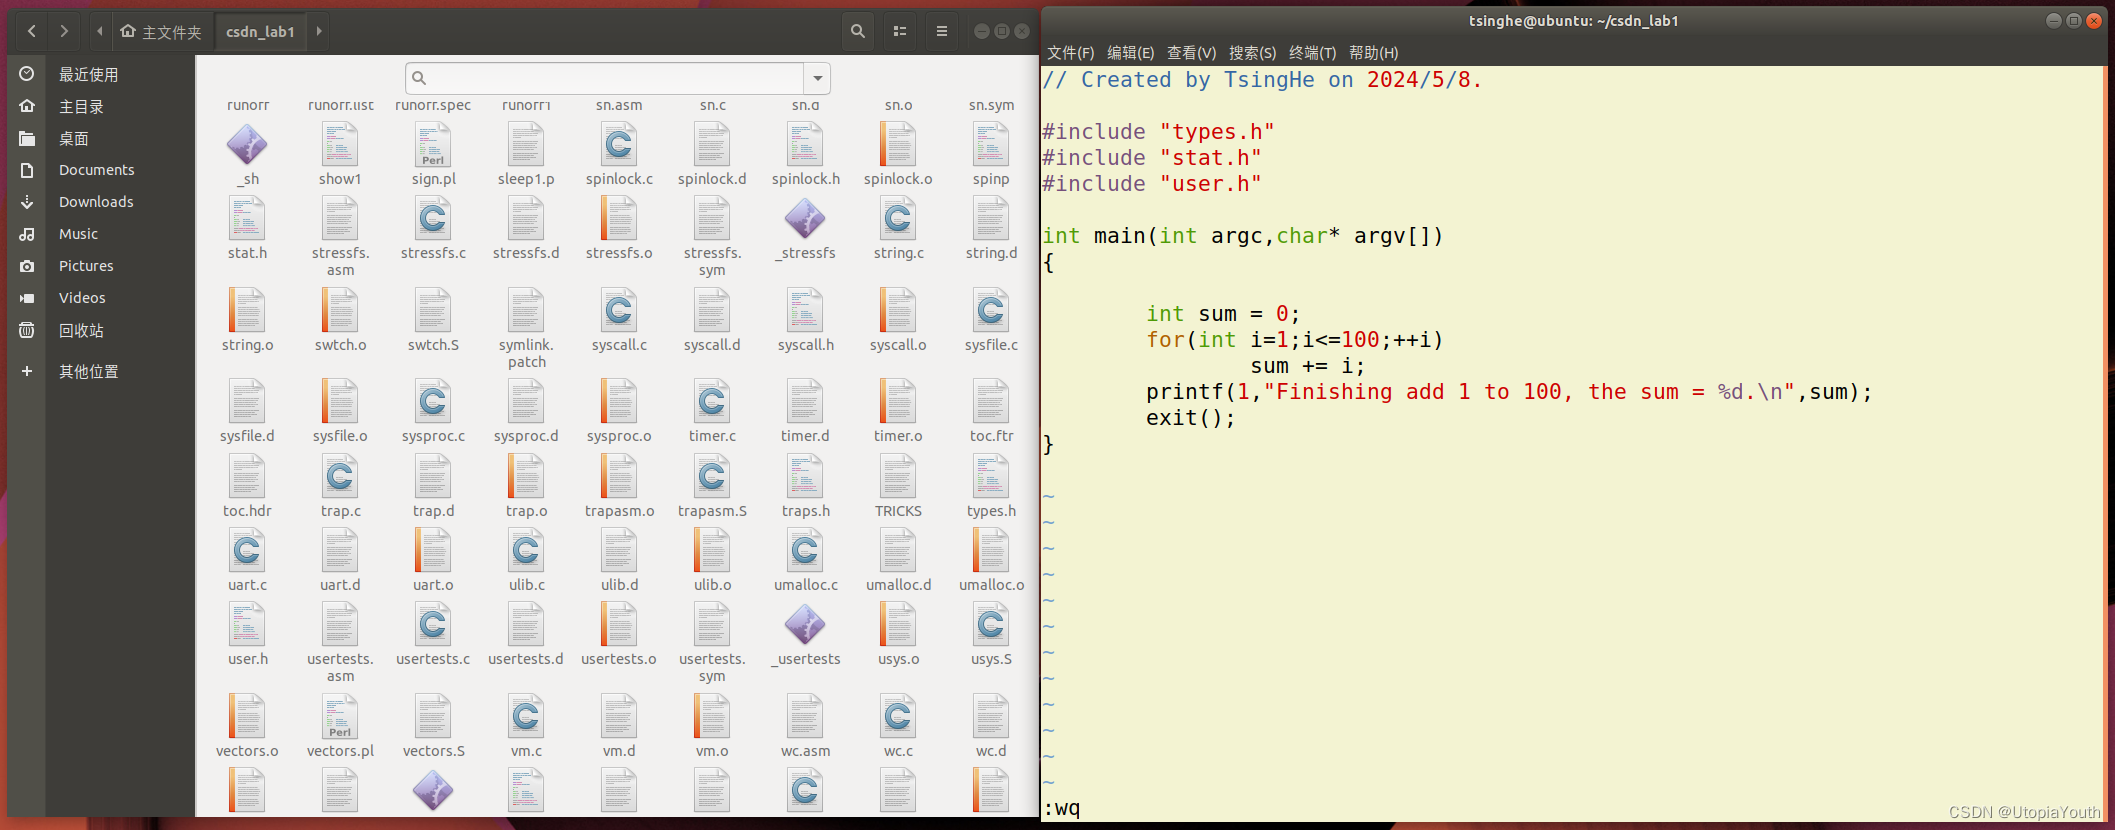Select the wc.c file icon
This screenshot has height=830, width=2115.
point(898,718)
